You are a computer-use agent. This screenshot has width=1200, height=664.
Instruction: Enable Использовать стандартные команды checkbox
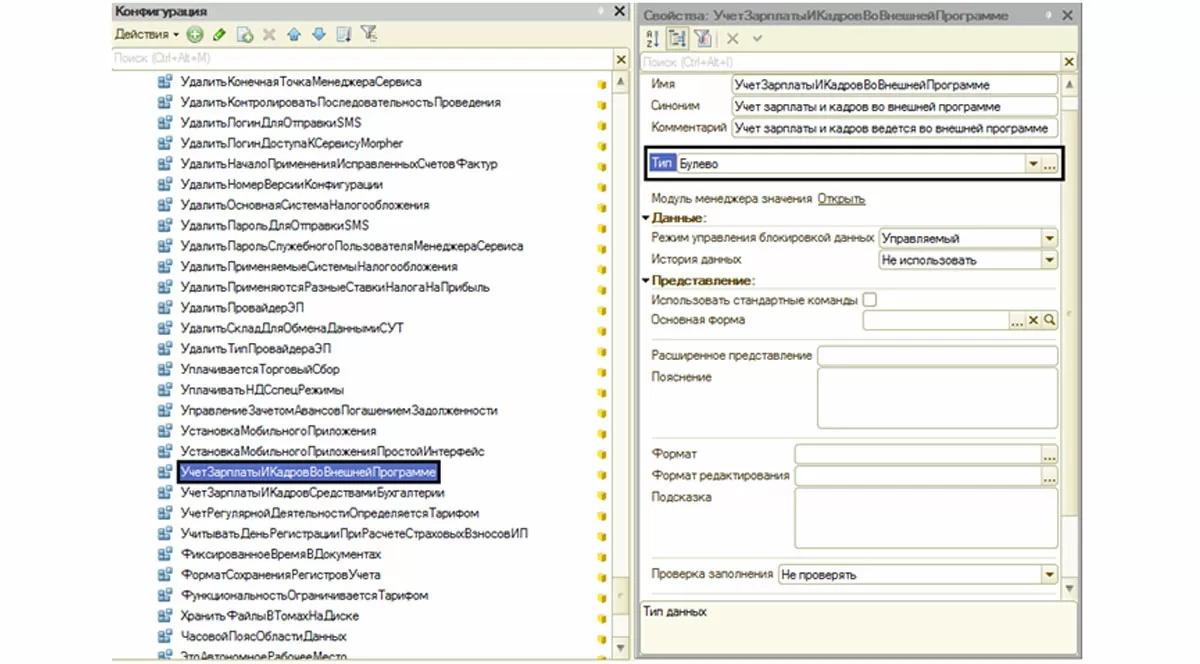(870, 300)
